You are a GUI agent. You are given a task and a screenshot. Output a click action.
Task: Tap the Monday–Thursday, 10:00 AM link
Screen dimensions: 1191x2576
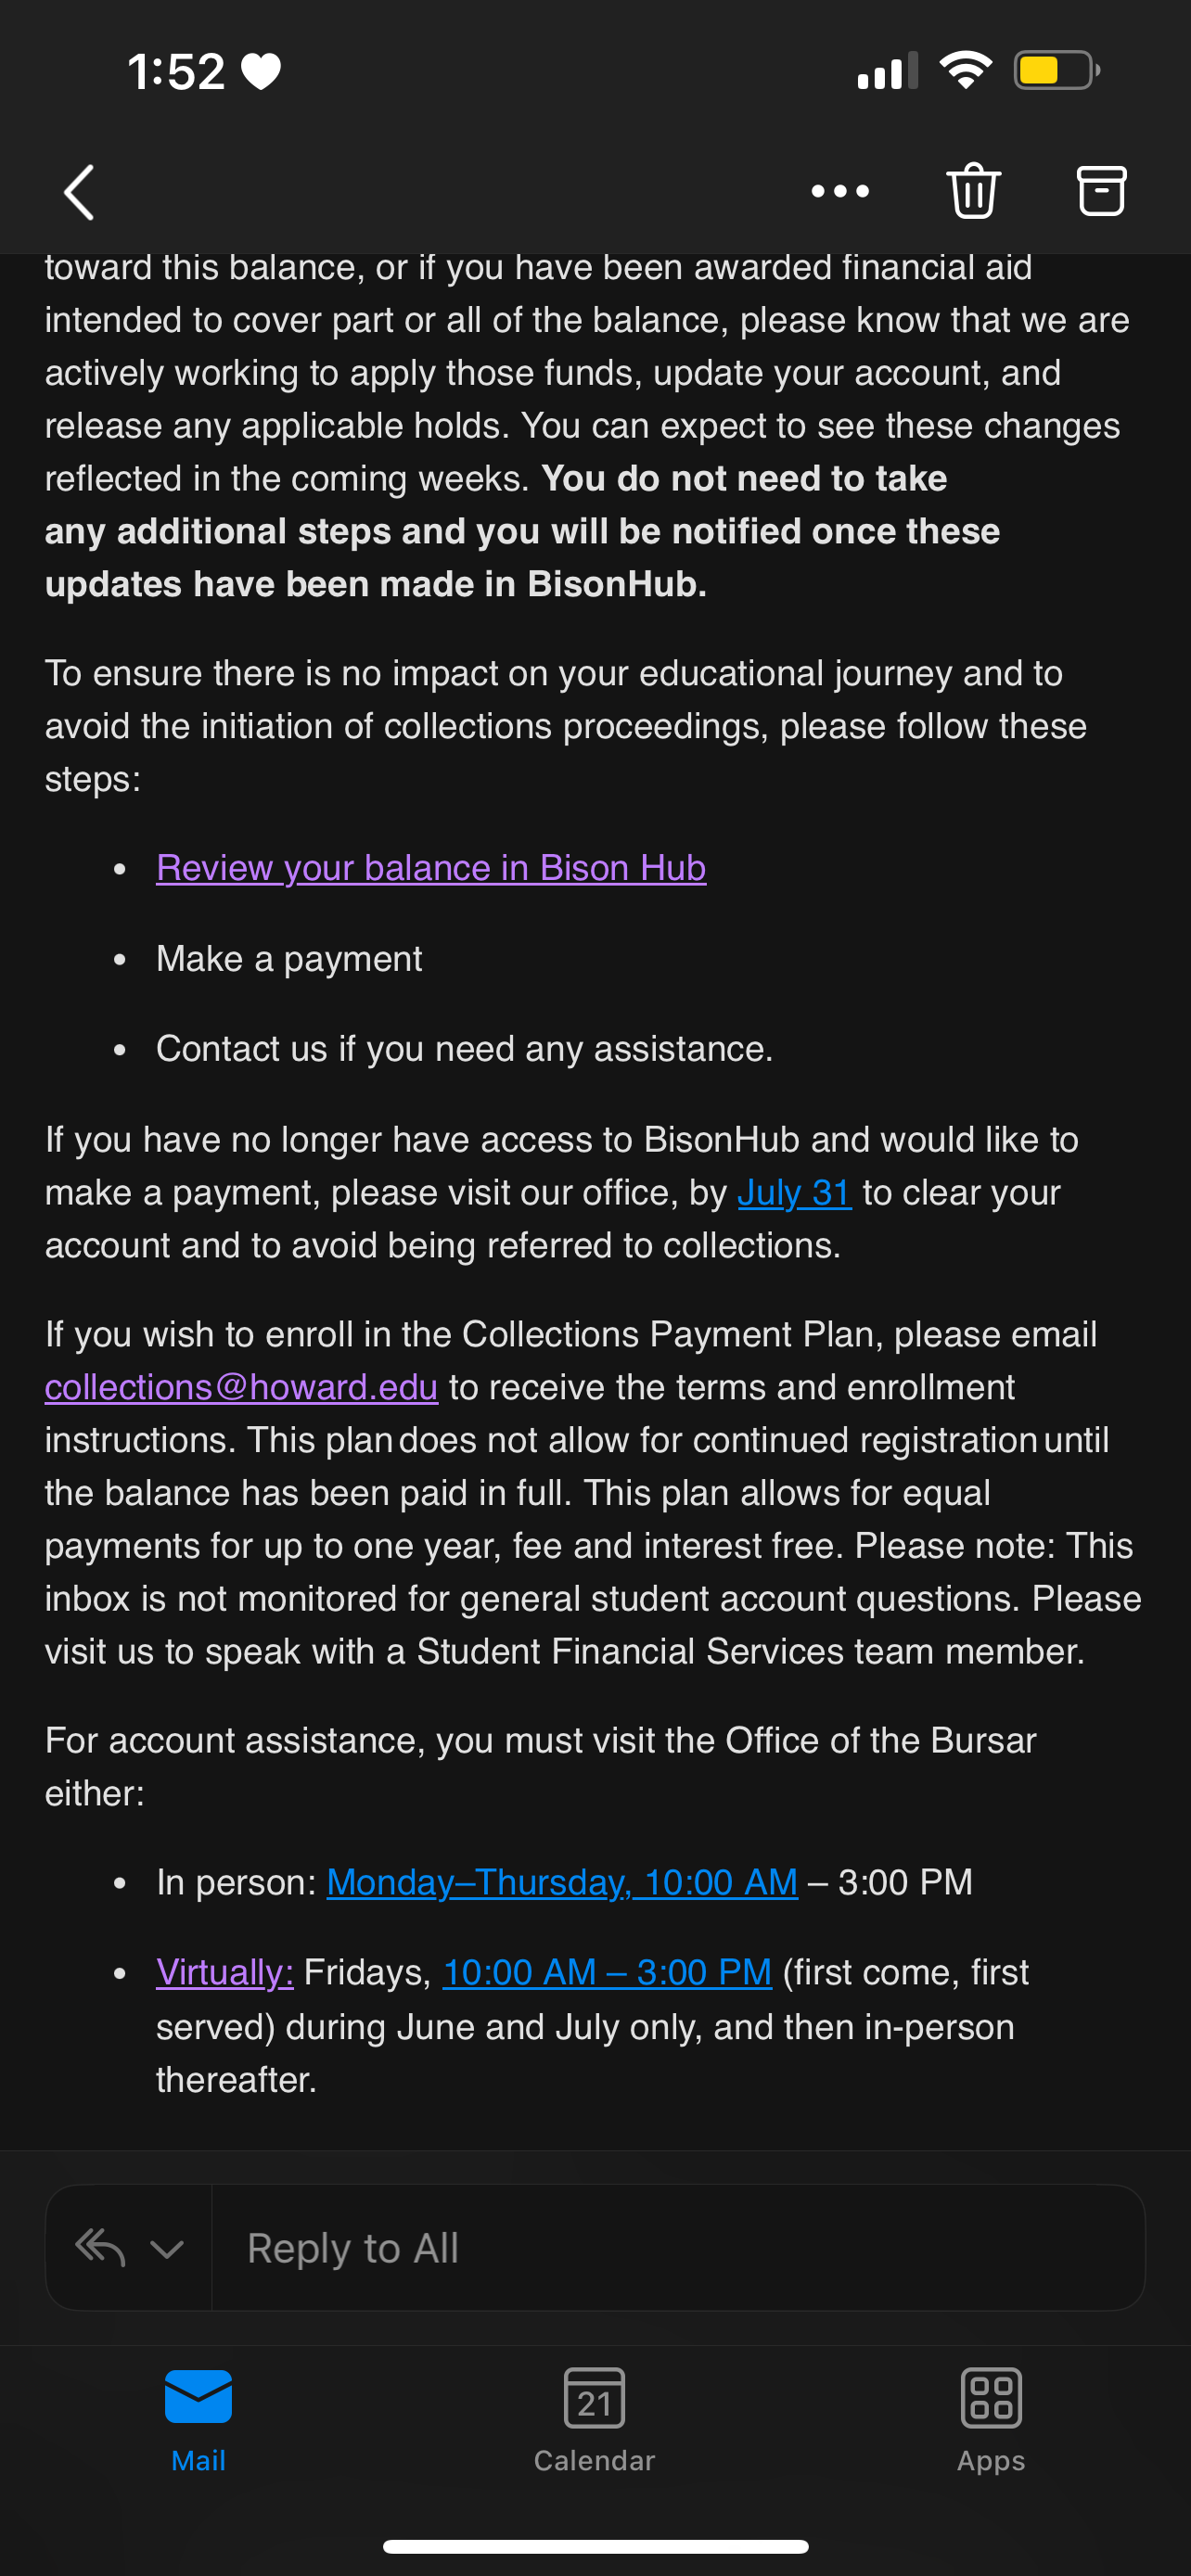[x=562, y=1882]
